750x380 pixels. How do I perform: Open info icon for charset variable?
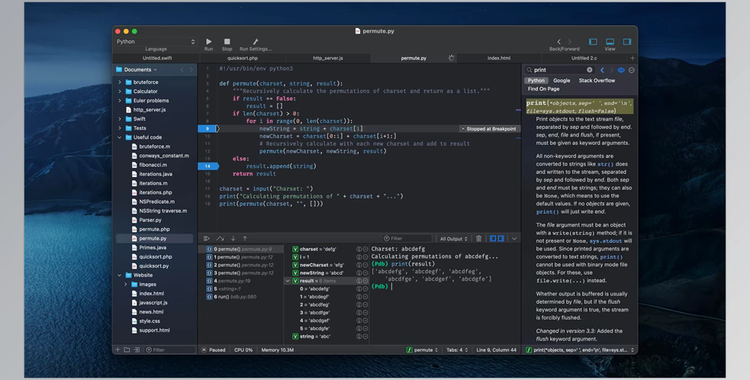[359, 249]
